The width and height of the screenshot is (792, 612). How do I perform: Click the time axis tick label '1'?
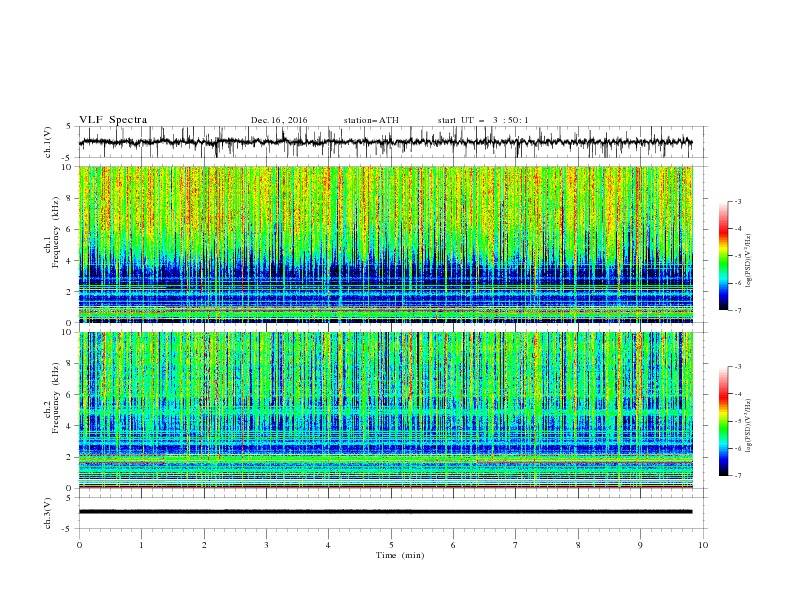point(141,545)
